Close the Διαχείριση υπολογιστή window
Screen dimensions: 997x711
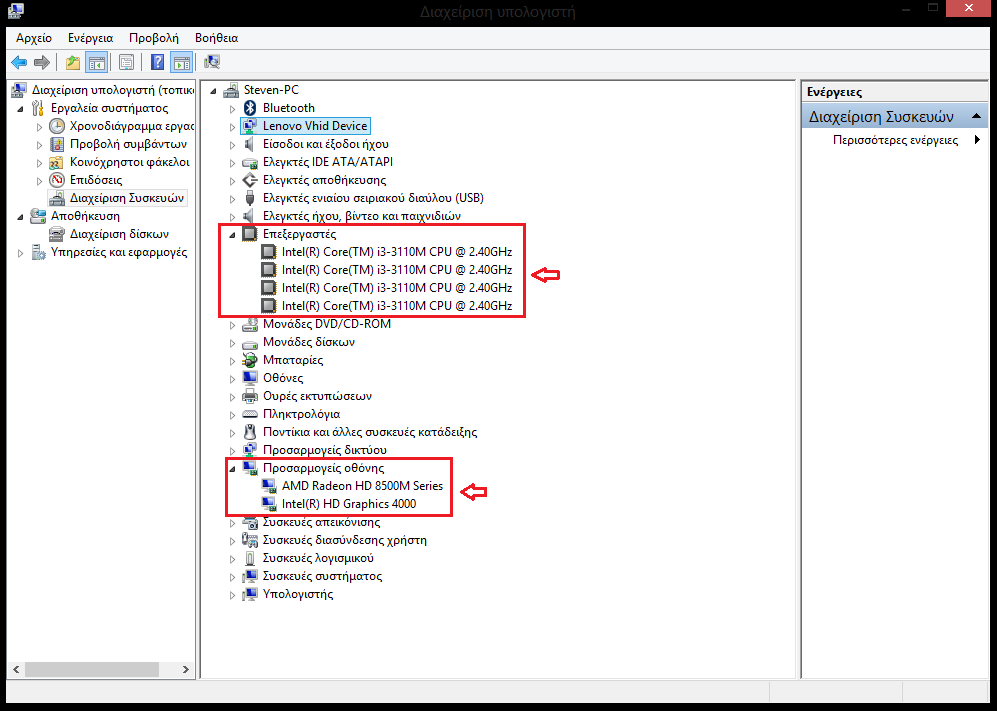(968, 8)
